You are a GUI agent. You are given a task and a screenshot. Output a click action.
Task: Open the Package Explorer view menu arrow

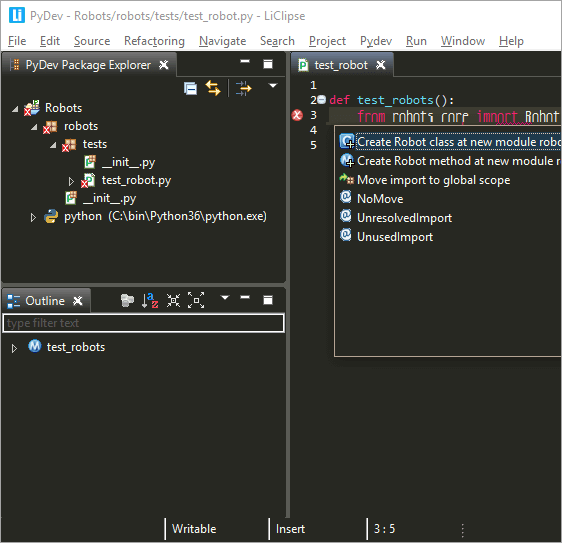point(273,86)
